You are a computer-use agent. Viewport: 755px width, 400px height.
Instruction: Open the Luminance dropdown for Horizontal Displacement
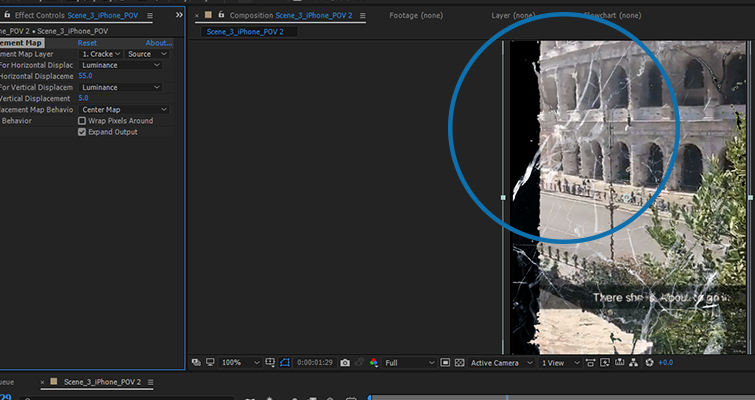120,65
